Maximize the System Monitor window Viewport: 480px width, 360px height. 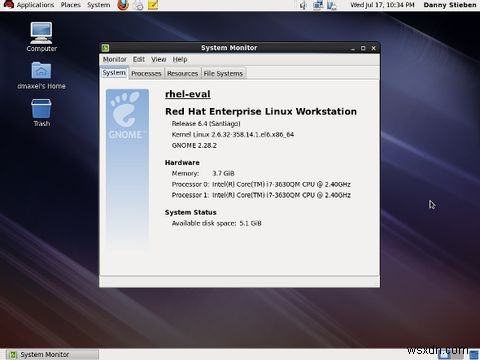tap(363, 48)
